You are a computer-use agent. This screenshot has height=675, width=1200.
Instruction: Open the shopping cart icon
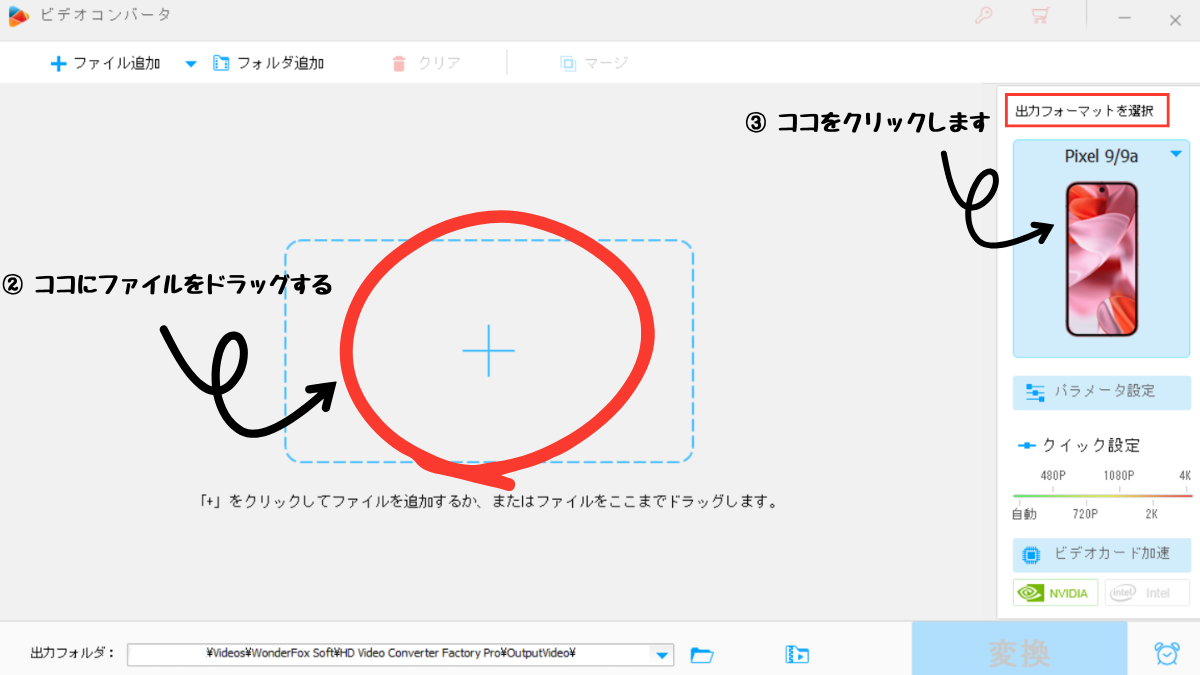1040,16
